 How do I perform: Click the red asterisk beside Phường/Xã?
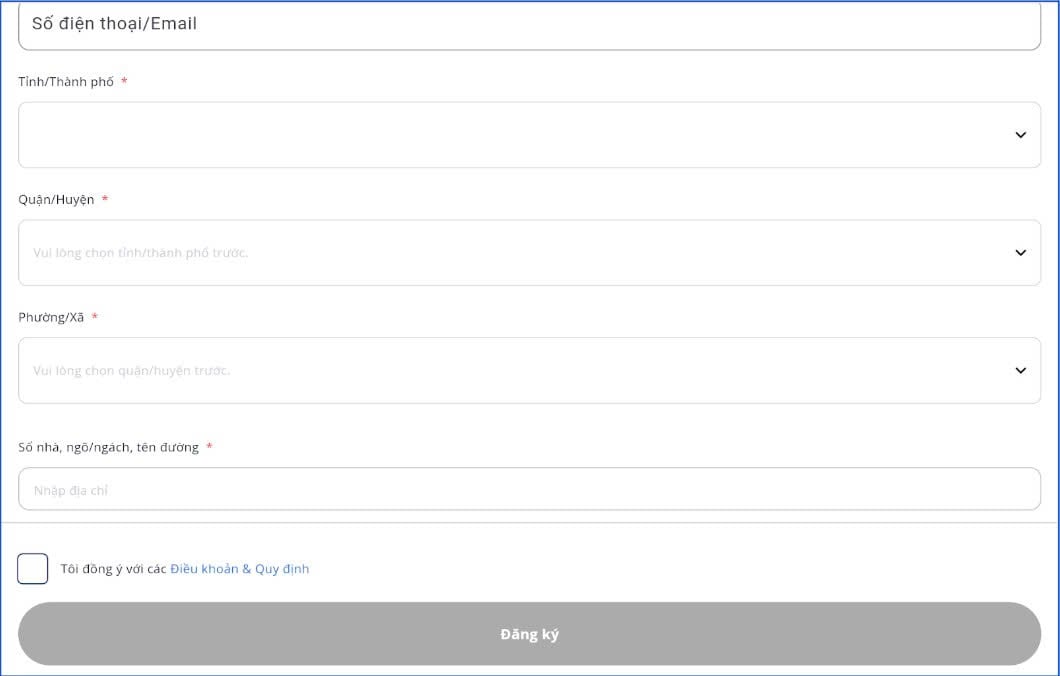click(95, 318)
